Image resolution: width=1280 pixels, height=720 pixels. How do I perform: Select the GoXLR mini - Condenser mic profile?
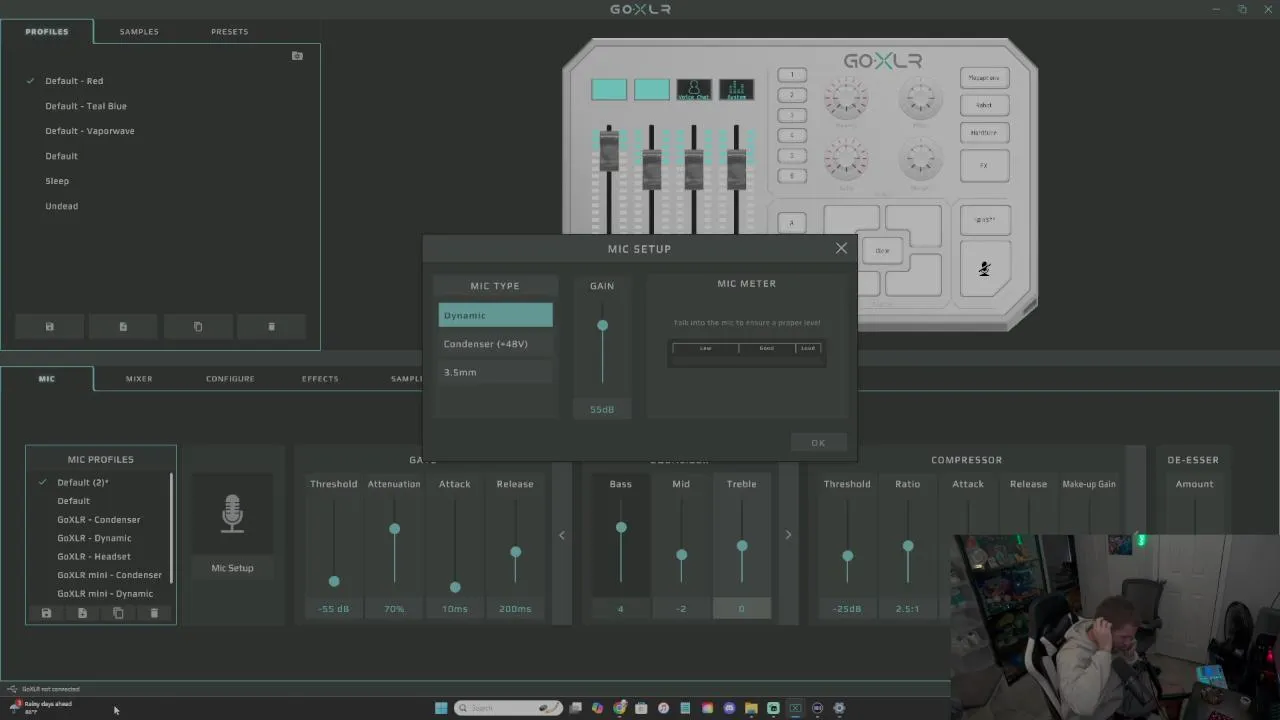pos(109,575)
